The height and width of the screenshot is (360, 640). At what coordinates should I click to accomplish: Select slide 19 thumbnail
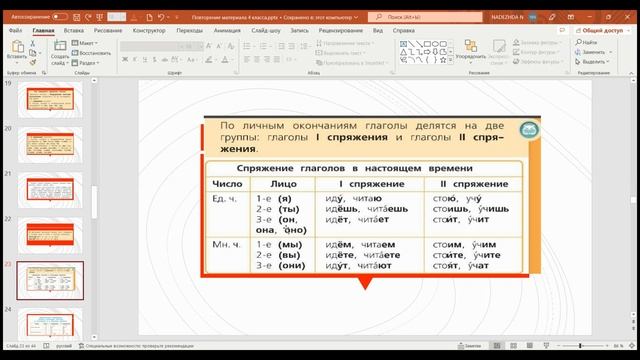(x=50, y=100)
